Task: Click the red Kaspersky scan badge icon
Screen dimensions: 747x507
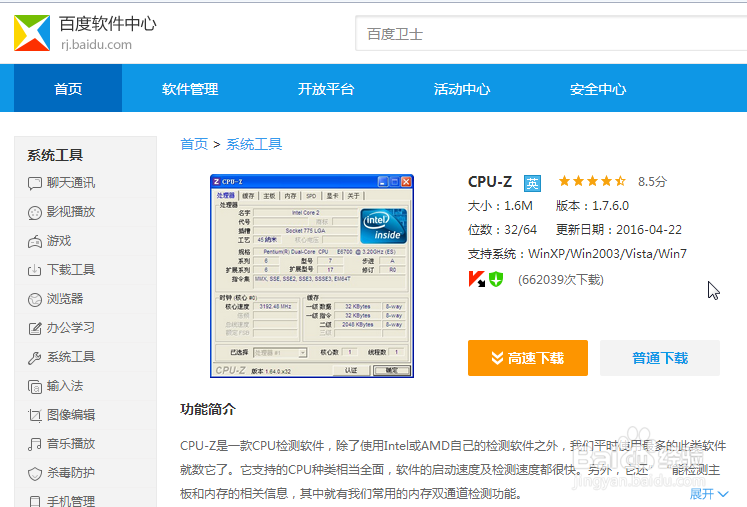Action: [476, 279]
